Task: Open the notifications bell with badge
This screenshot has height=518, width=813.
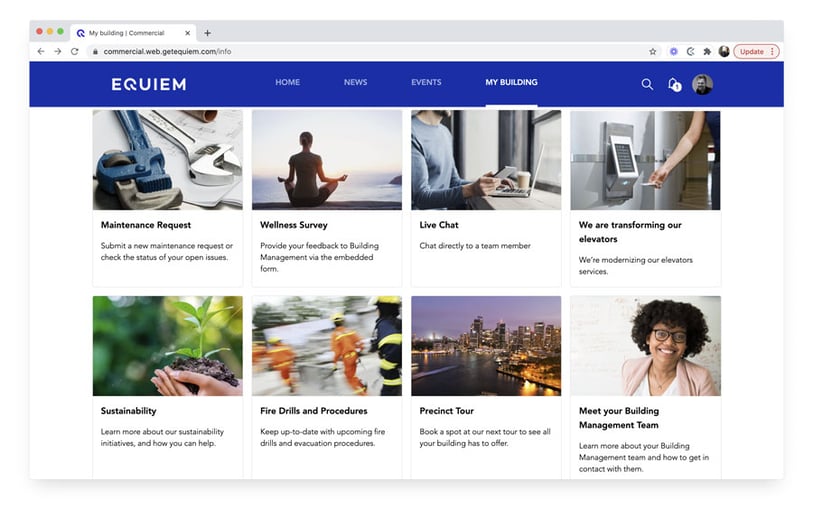Action: [x=674, y=84]
